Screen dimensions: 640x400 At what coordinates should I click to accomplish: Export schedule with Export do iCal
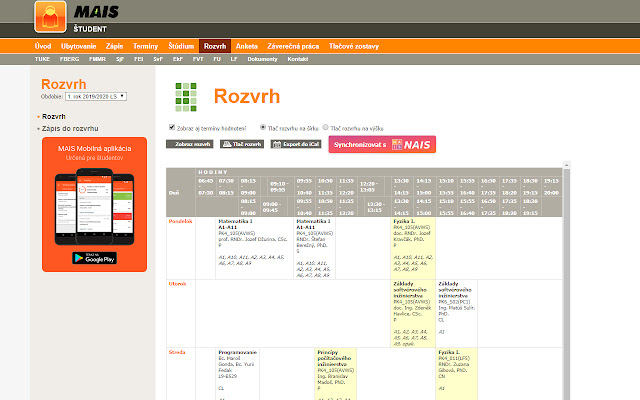[x=296, y=145]
